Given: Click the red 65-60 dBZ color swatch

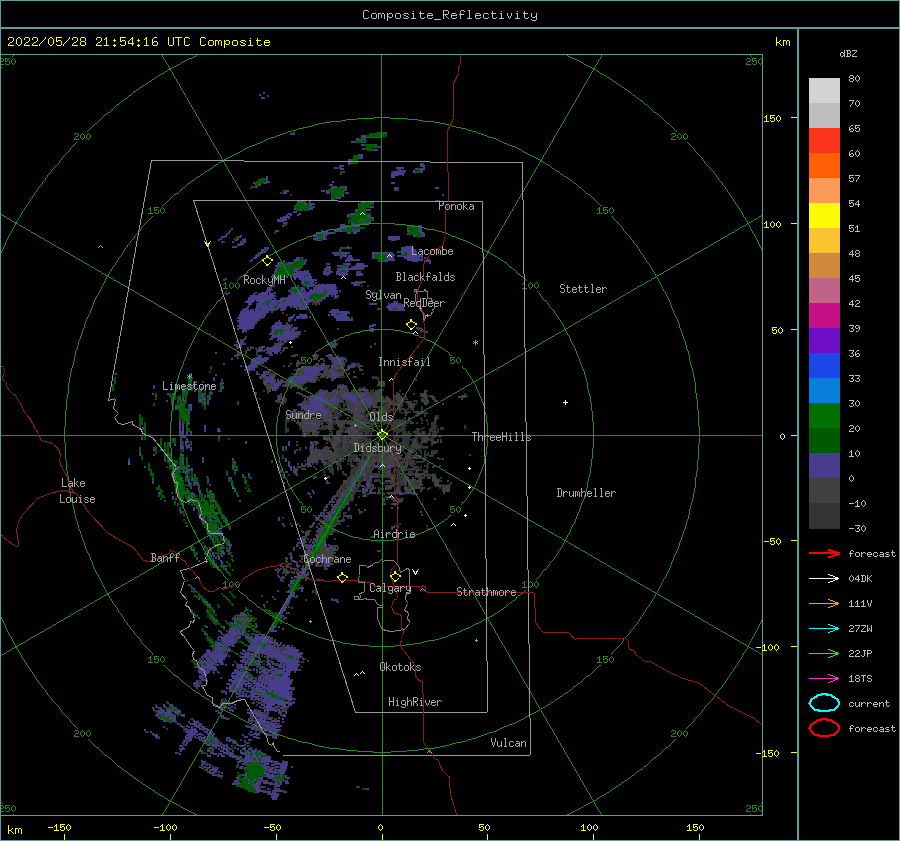Looking at the screenshot, I should pyautogui.click(x=824, y=141).
